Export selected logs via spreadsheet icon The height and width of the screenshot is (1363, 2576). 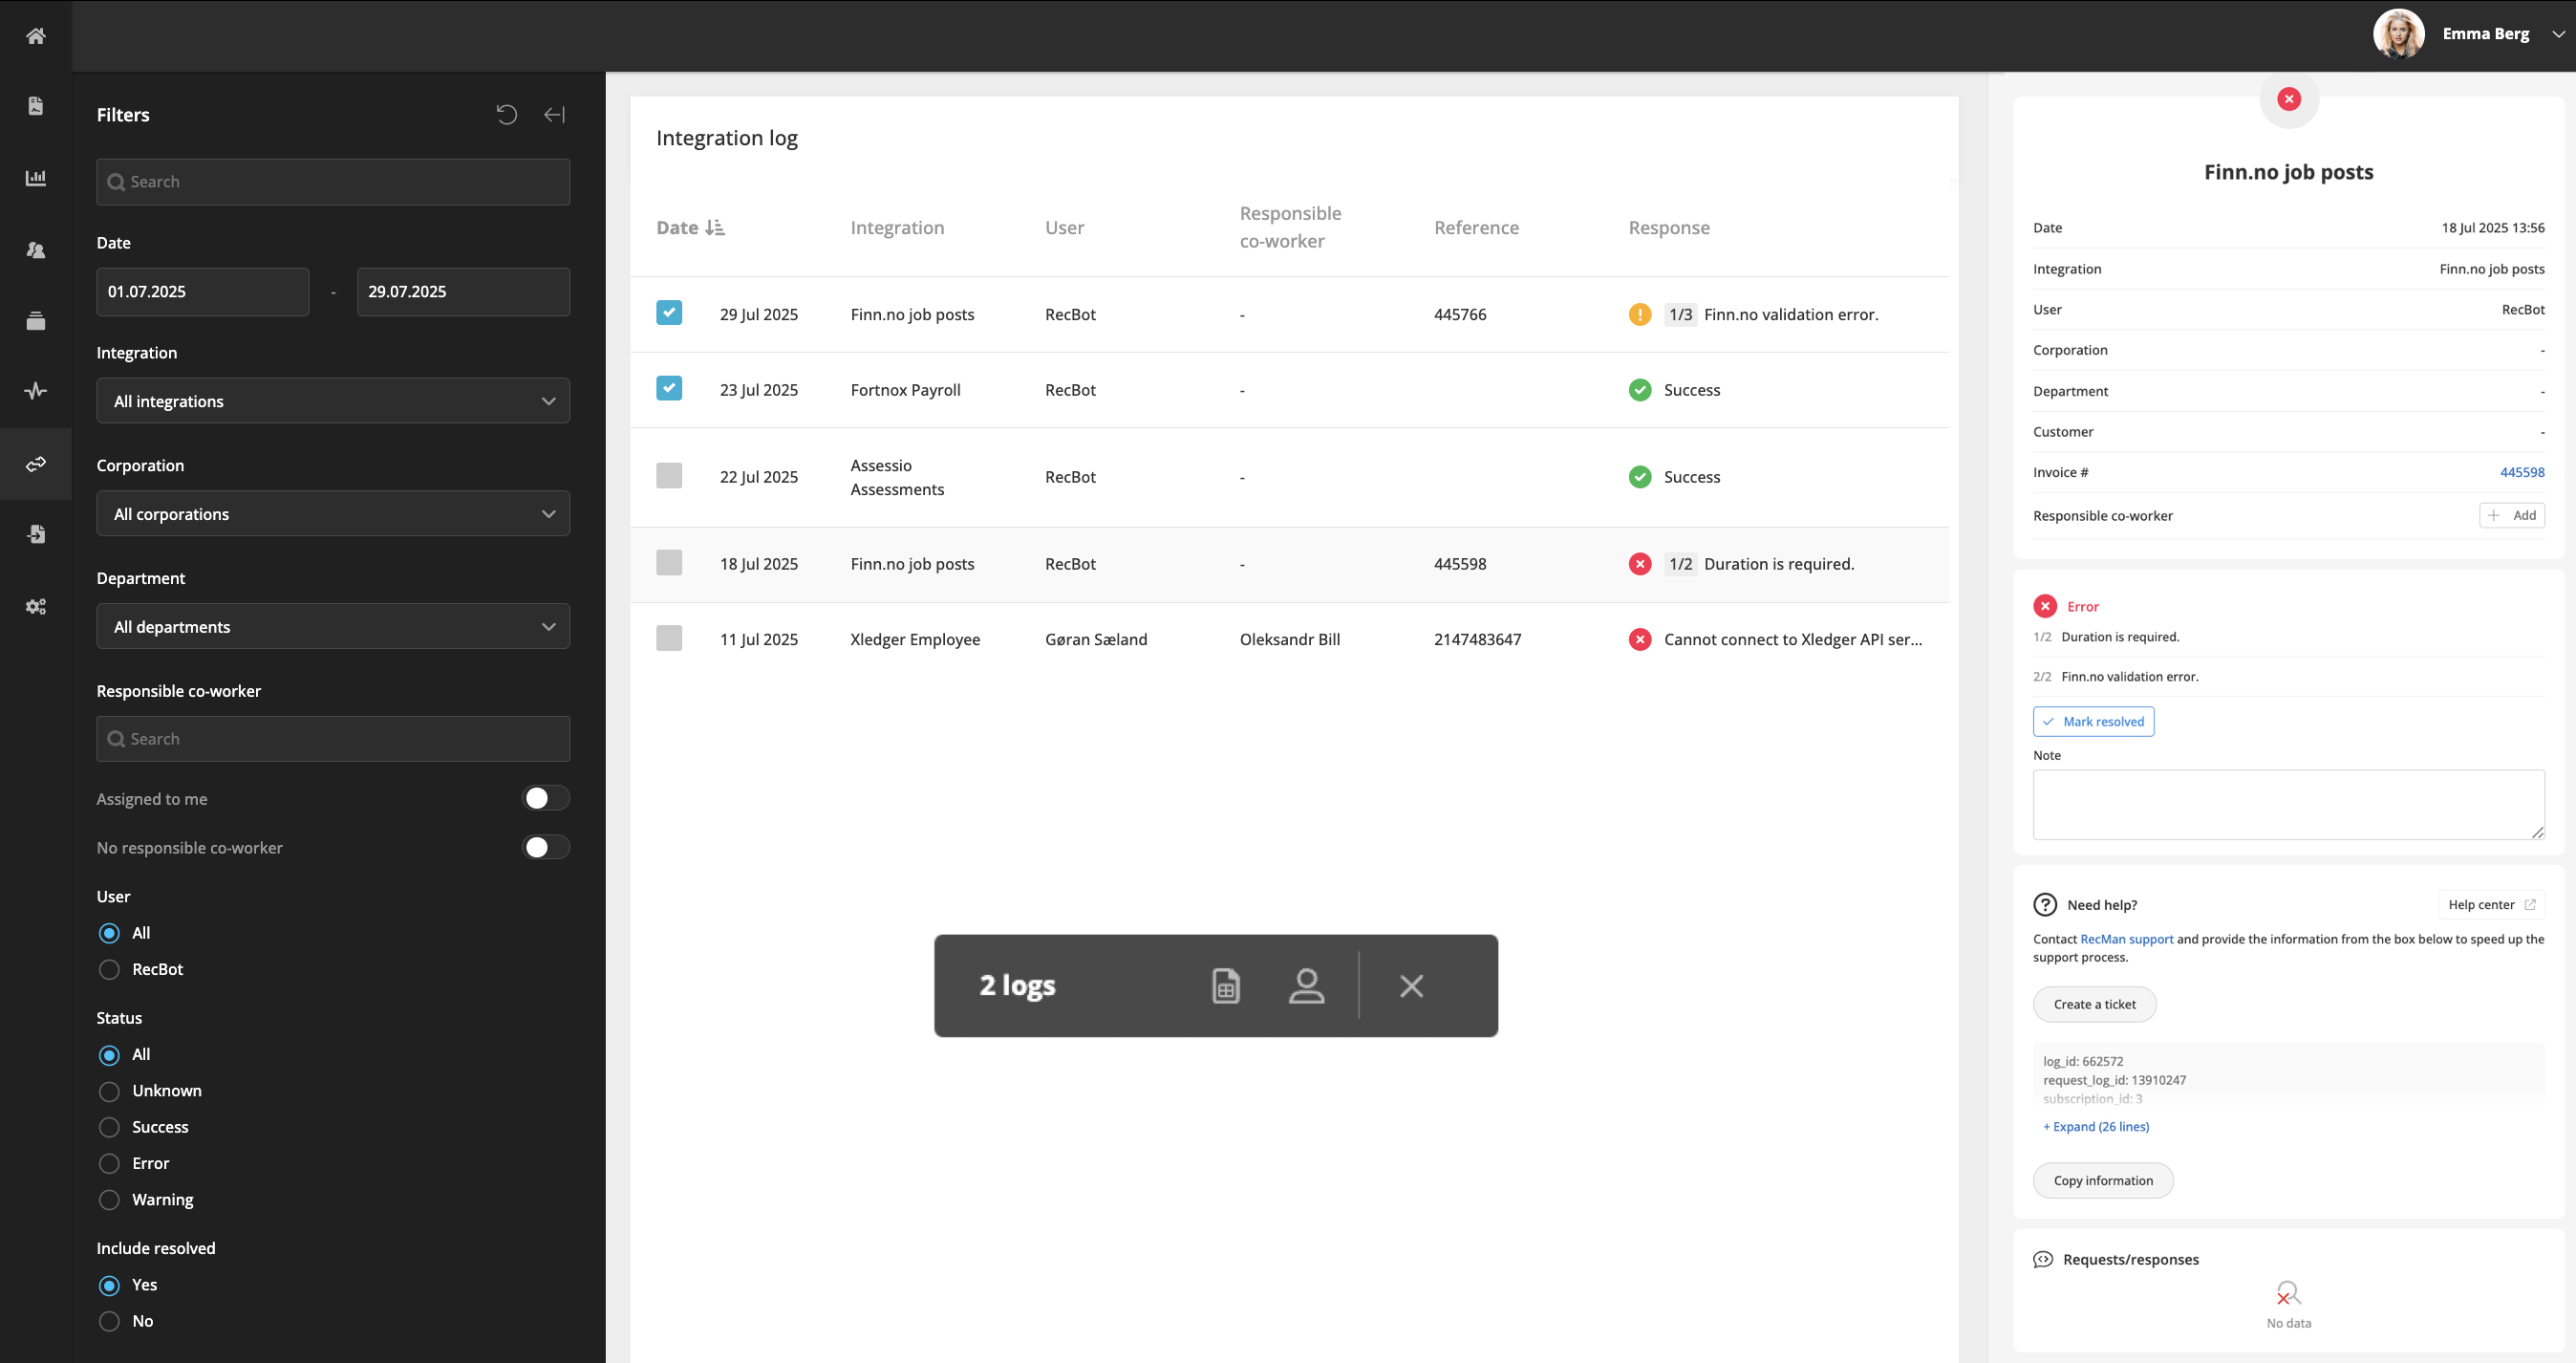[1225, 986]
